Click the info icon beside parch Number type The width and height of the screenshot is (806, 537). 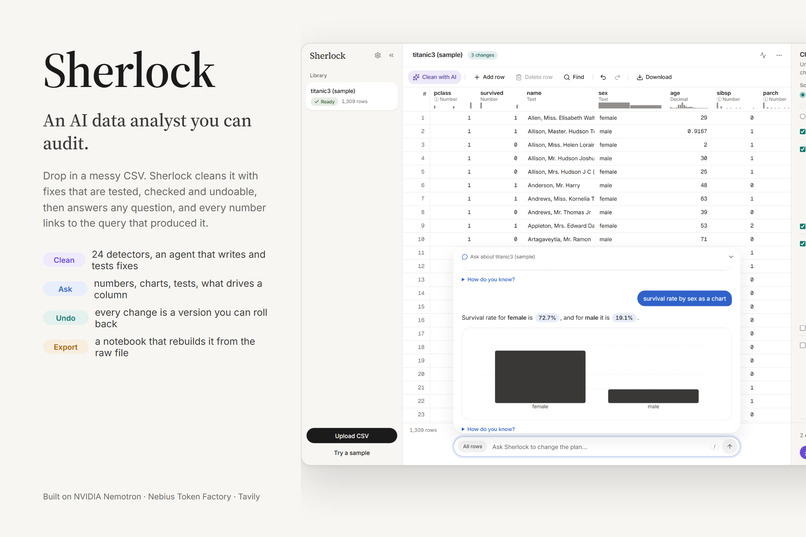coord(765,99)
